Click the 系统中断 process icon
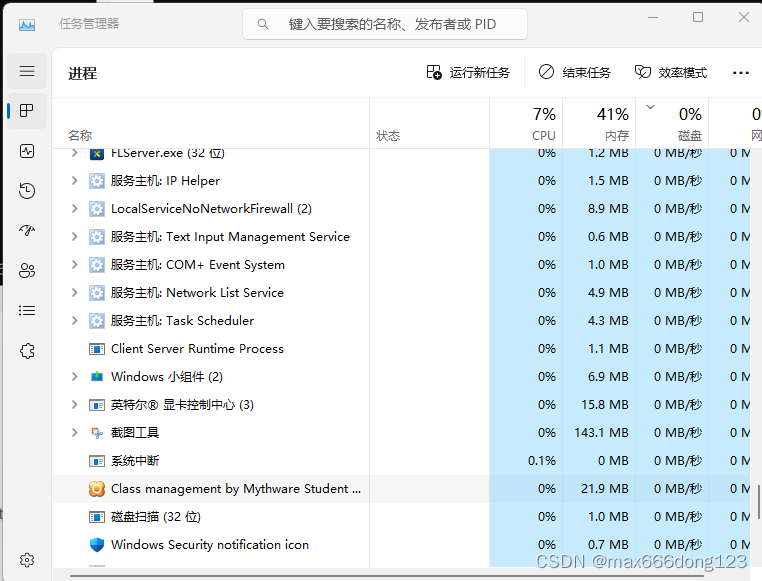This screenshot has height=581, width=762. point(97,461)
